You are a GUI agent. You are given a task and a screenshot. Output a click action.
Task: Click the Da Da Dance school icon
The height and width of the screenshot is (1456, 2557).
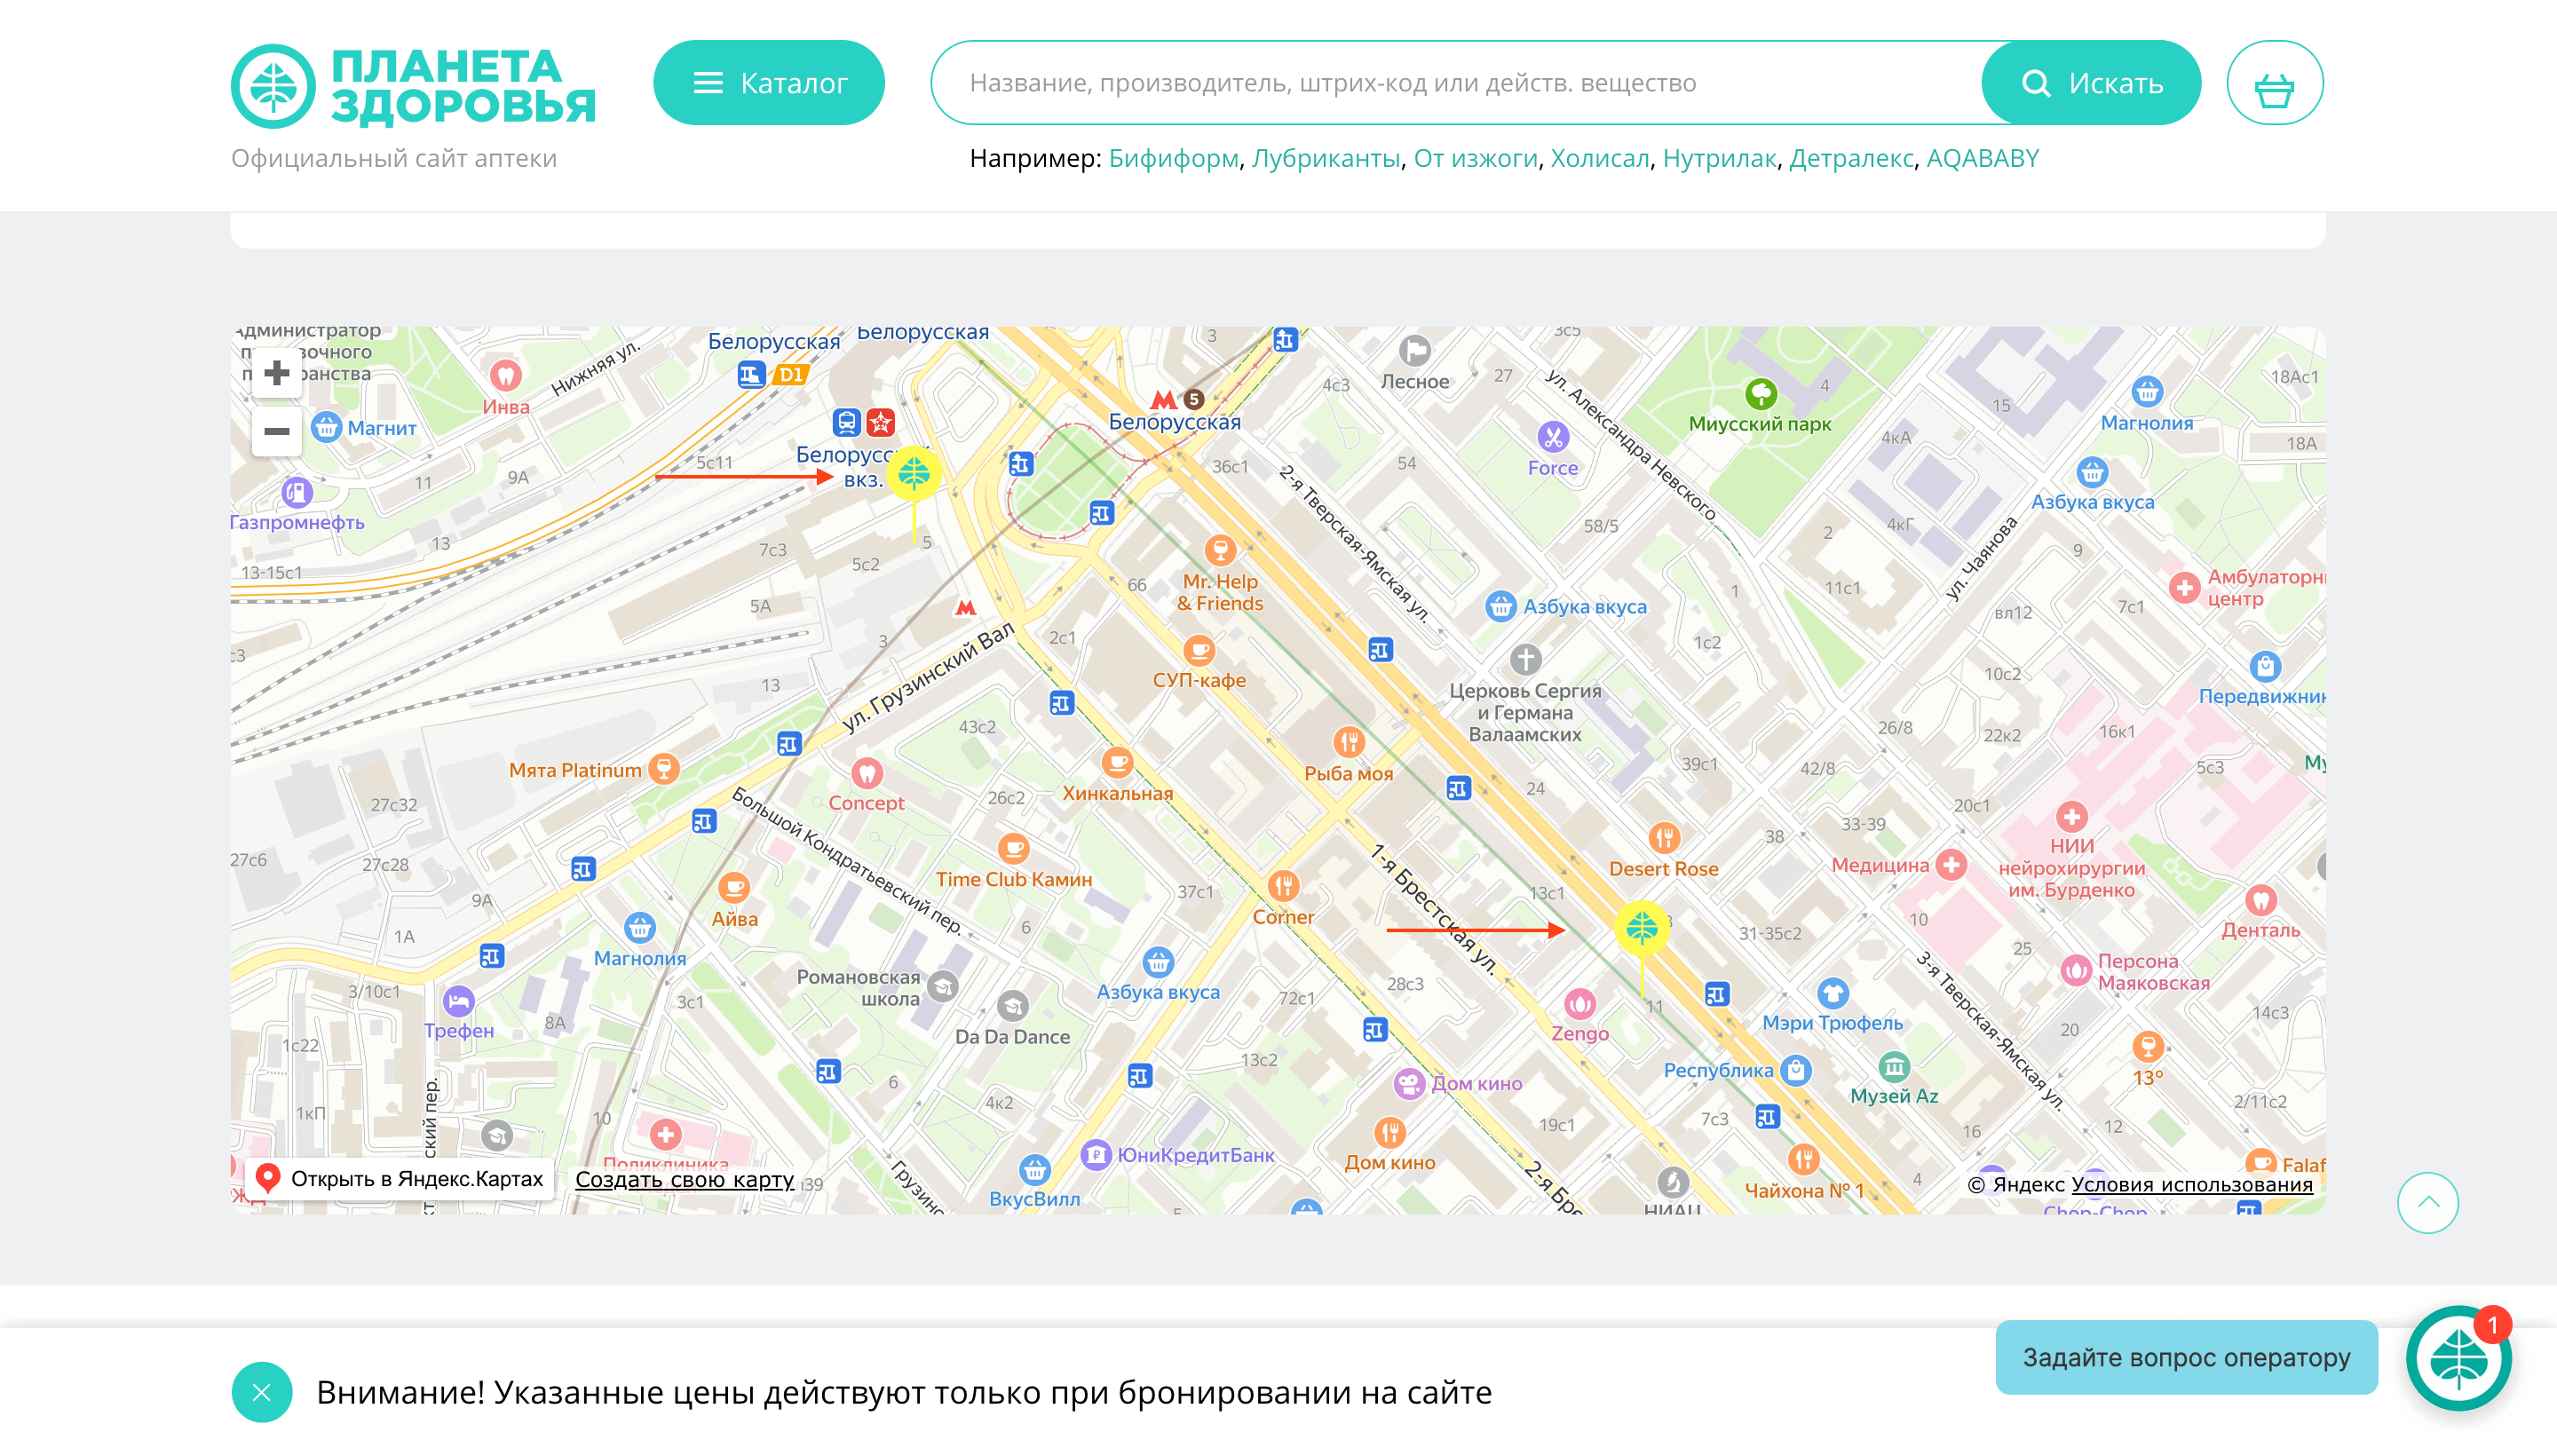pos(1013,1006)
